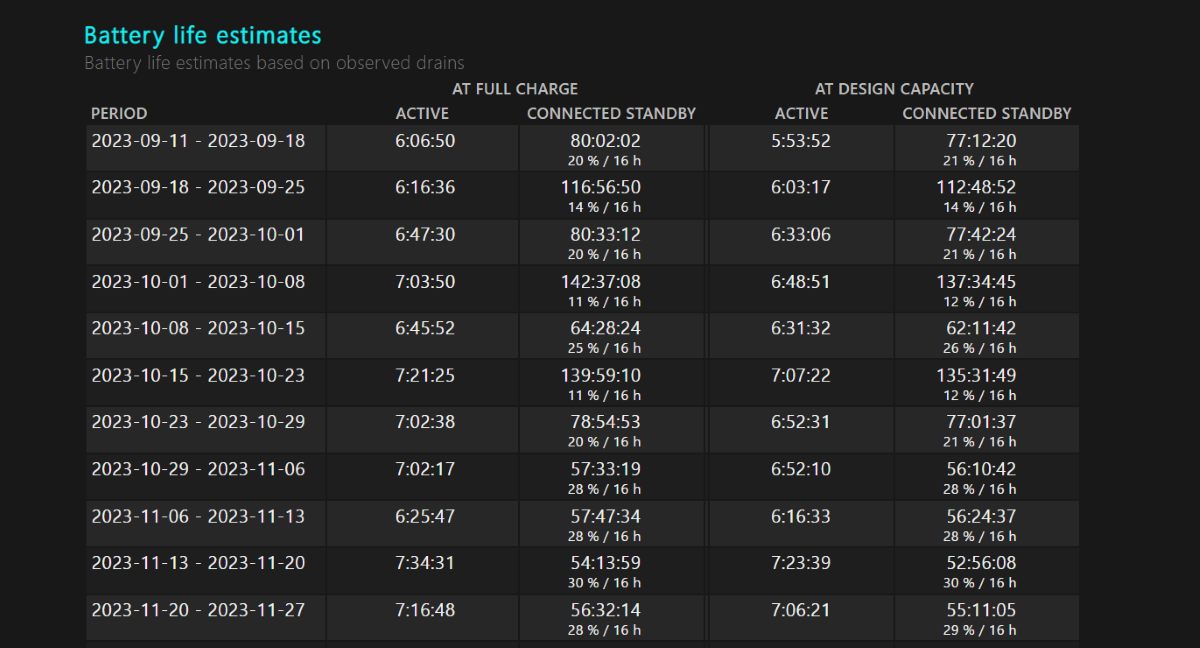
Task: Click the subtitle about observed drains
Action: 274,63
